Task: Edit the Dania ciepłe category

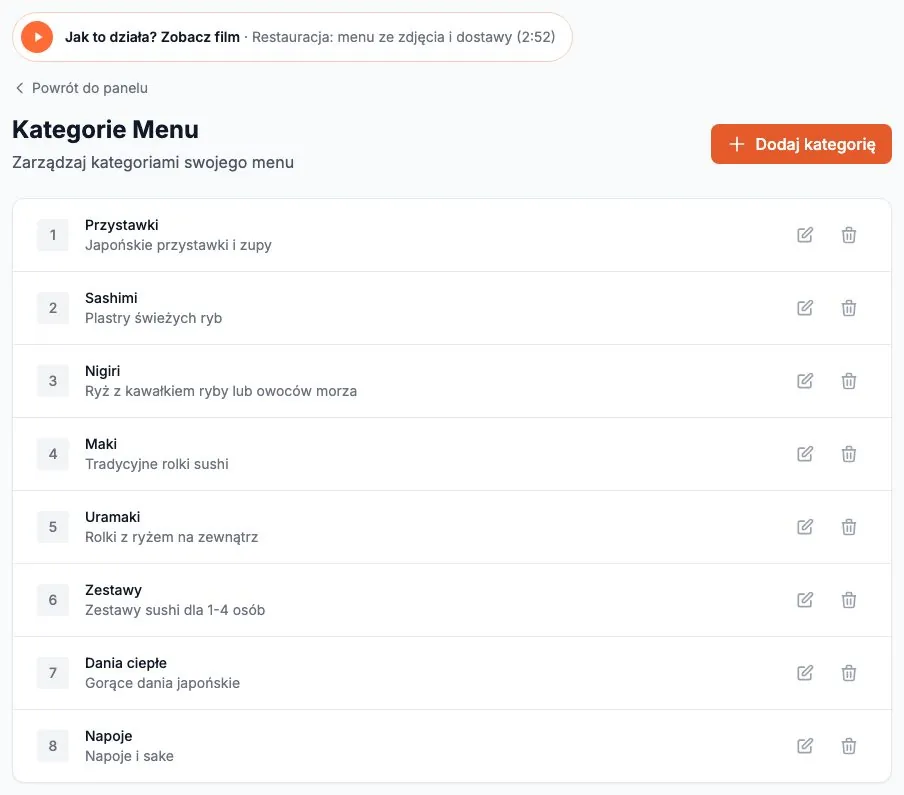Action: click(x=805, y=673)
